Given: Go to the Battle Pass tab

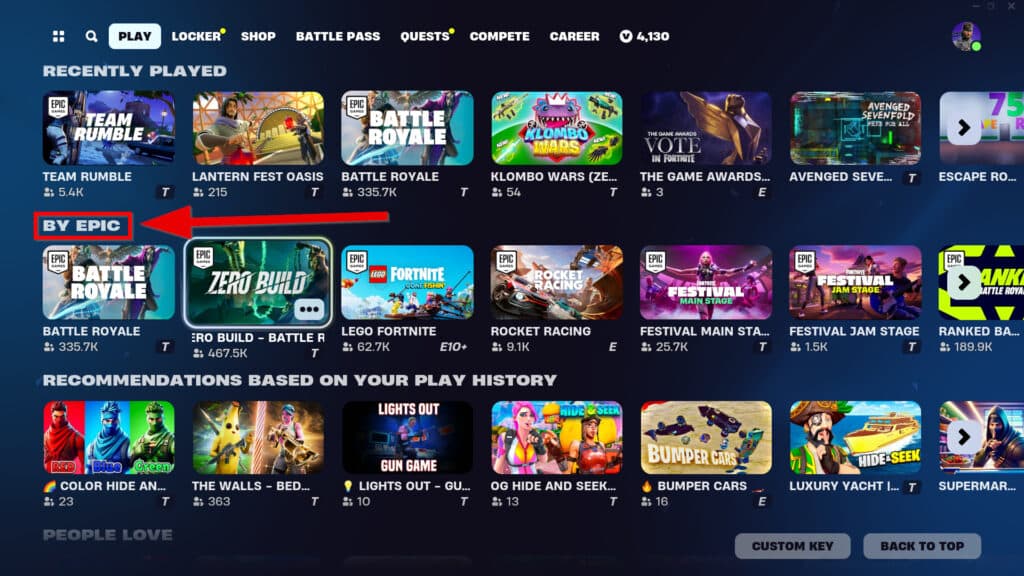Looking at the screenshot, I should [338, 37].
